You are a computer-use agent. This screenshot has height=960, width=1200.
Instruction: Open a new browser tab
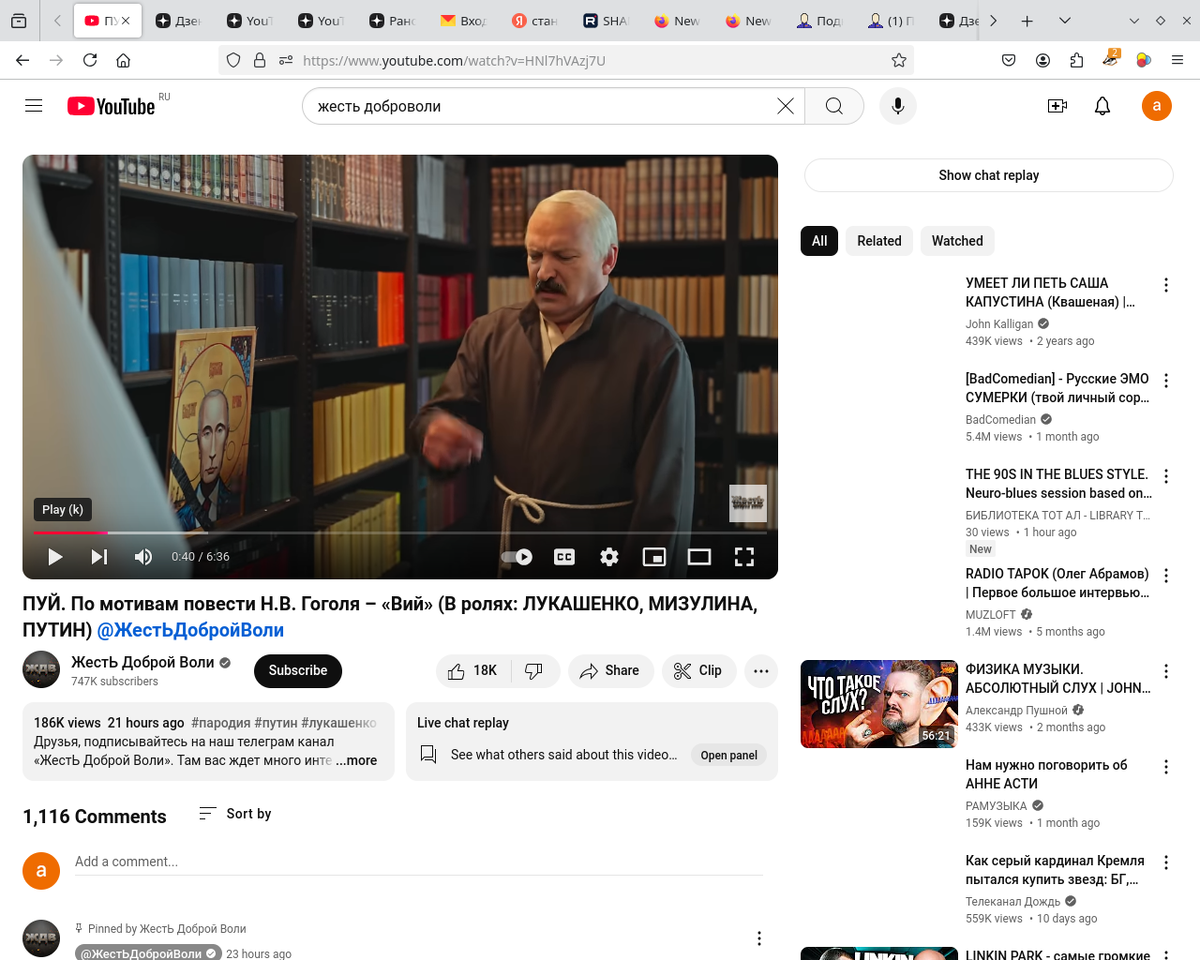click(x=1027, y=20)
